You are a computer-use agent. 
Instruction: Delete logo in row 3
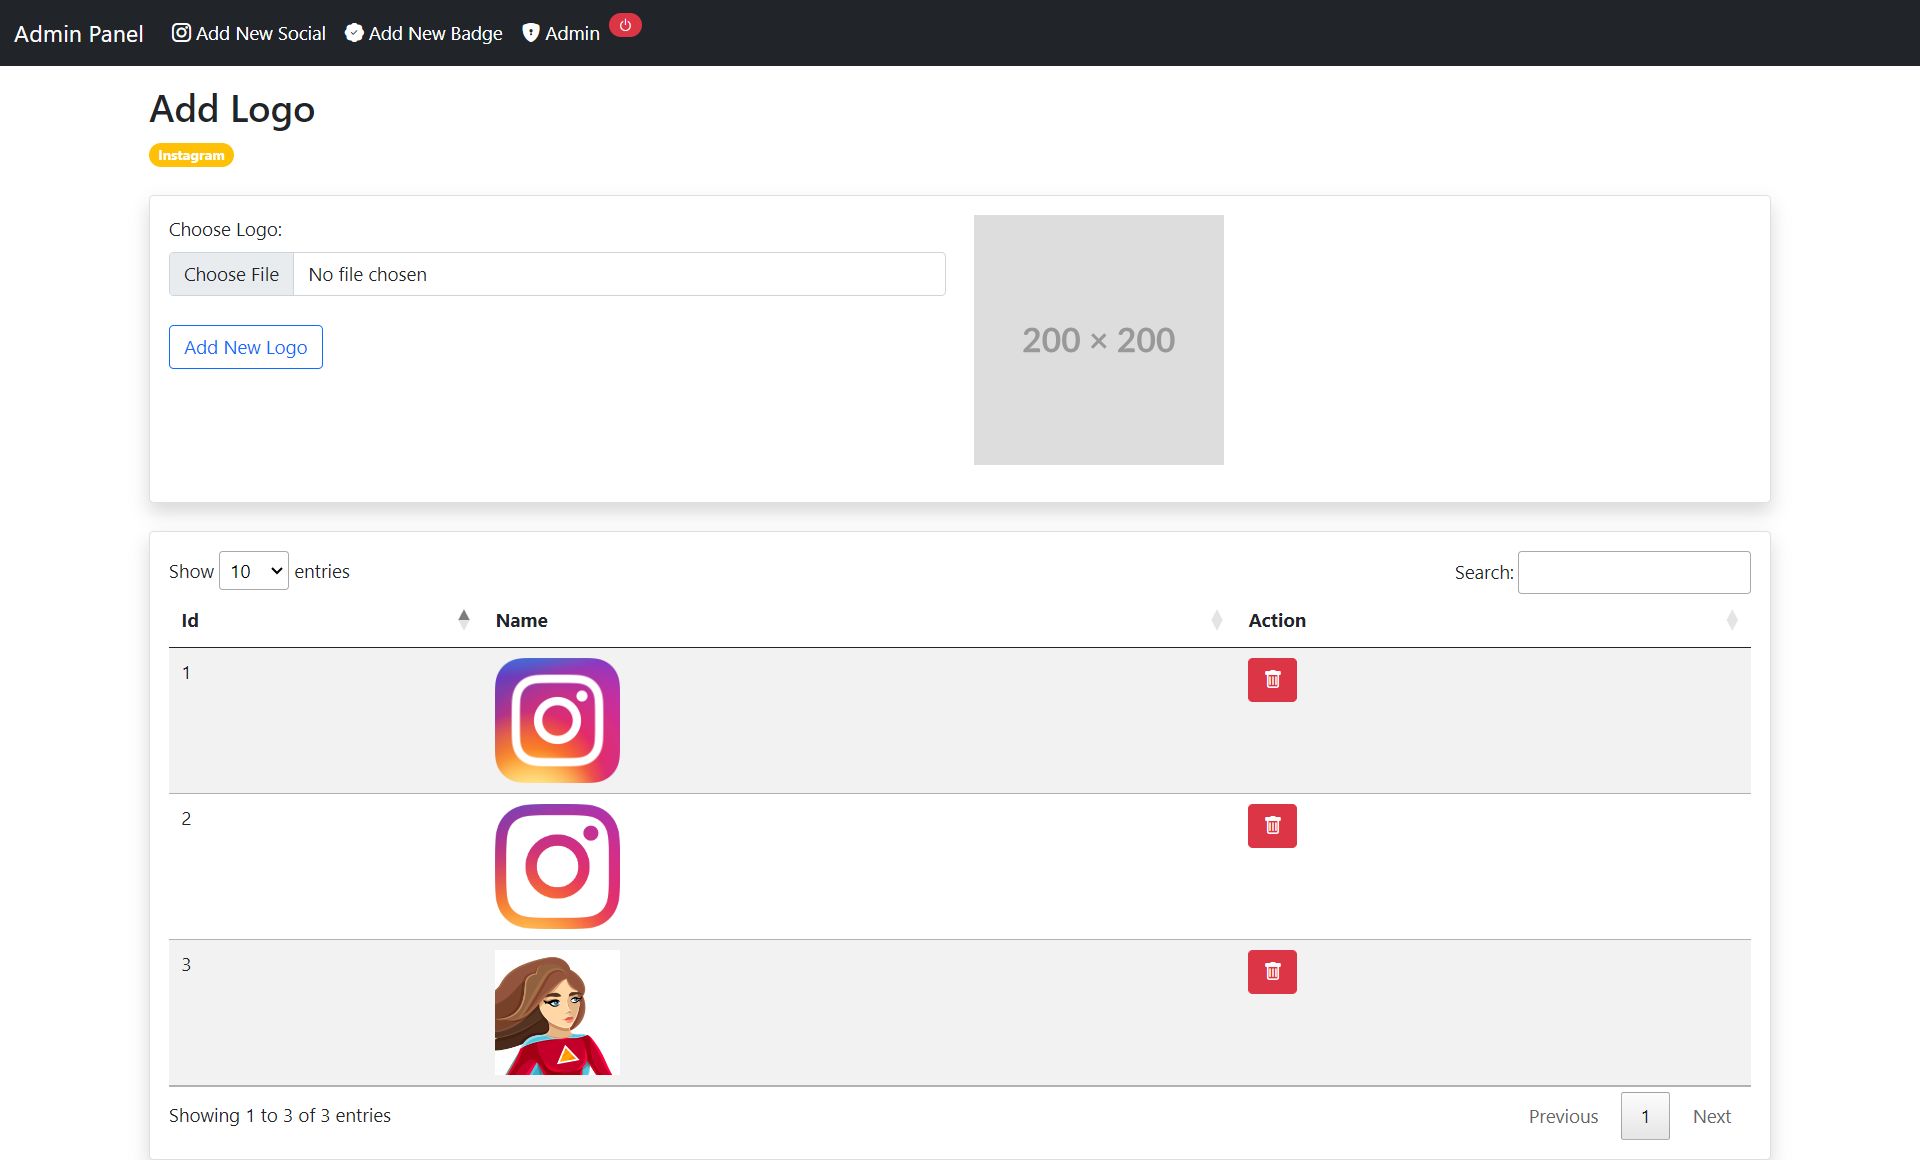tap(1272, 972)
